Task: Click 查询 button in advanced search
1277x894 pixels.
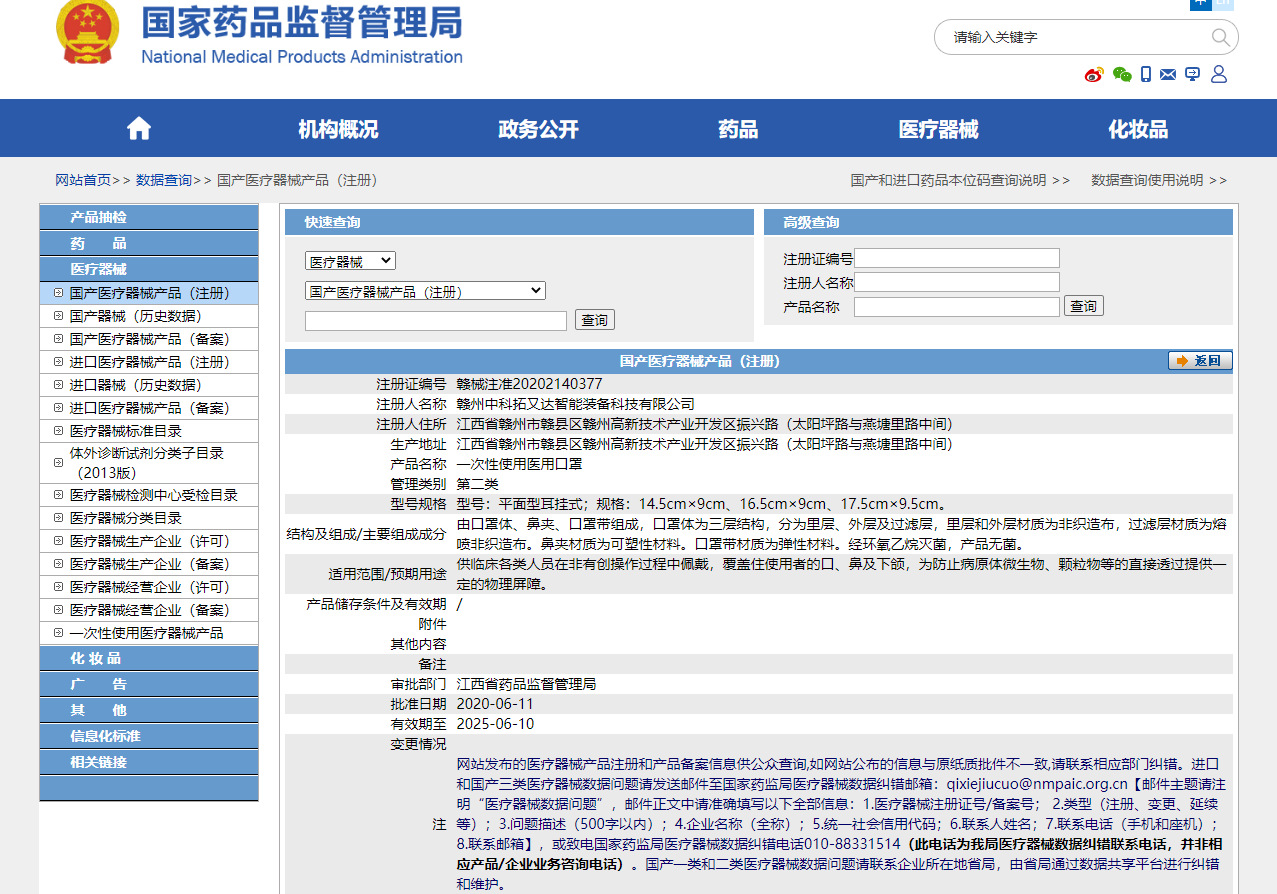Action: coord(1084,306)
